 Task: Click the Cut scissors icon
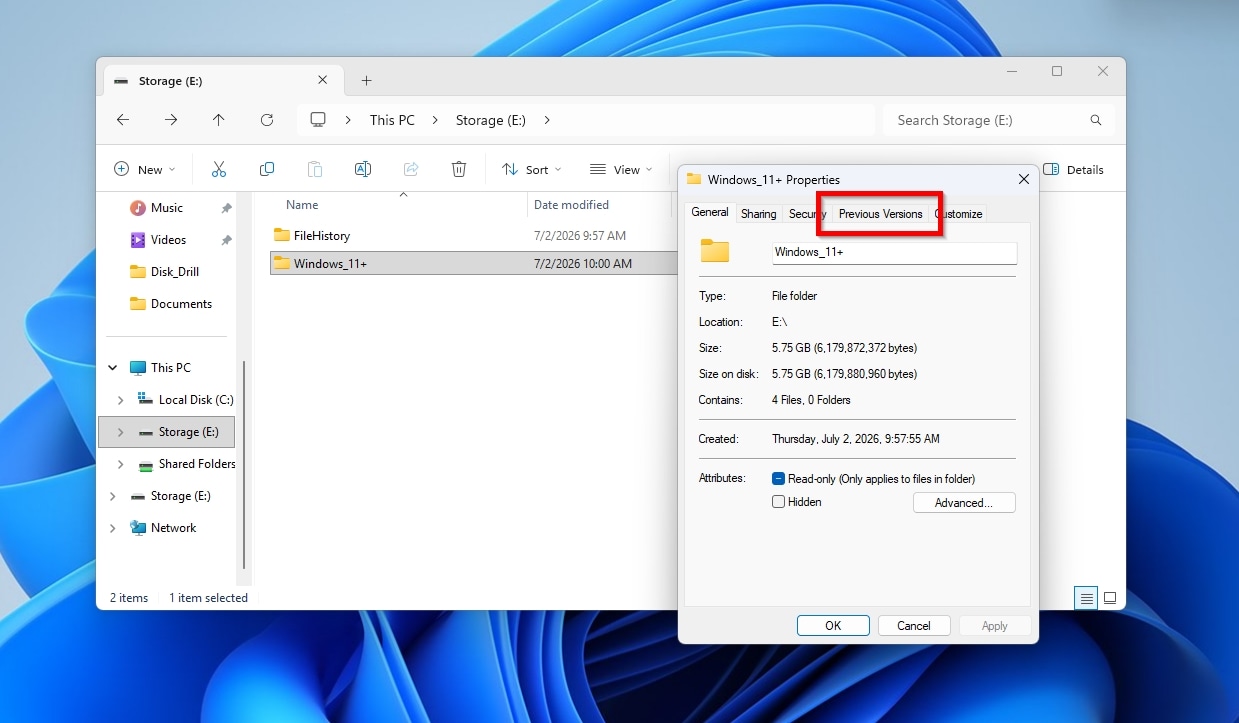219,170
